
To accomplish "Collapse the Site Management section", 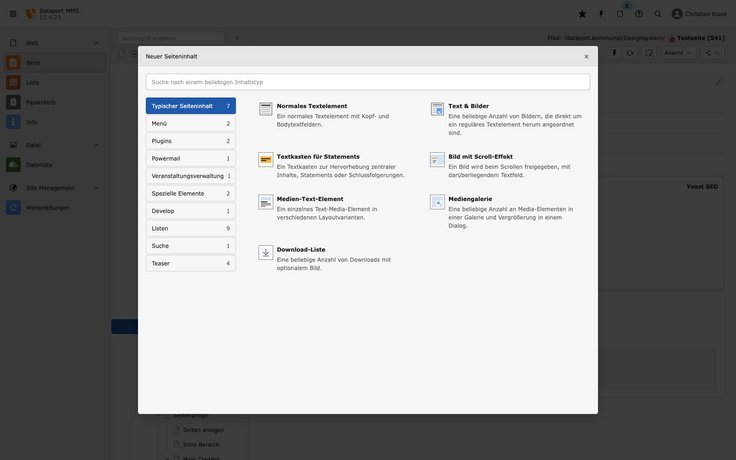I will point(96,187).
